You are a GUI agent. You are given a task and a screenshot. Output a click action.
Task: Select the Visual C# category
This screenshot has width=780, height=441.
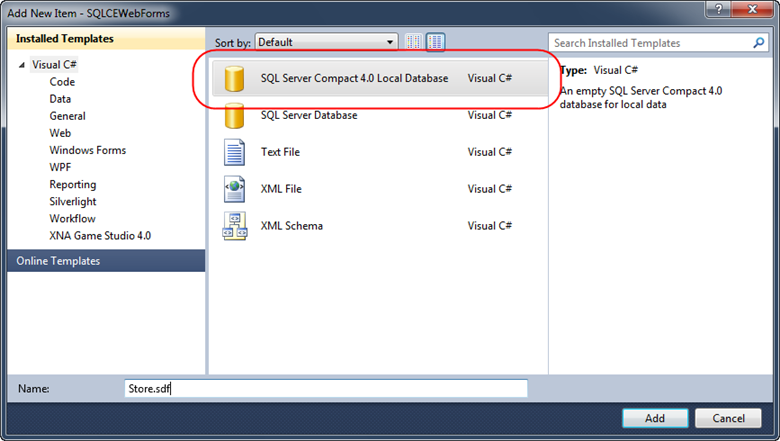[54, 65]
